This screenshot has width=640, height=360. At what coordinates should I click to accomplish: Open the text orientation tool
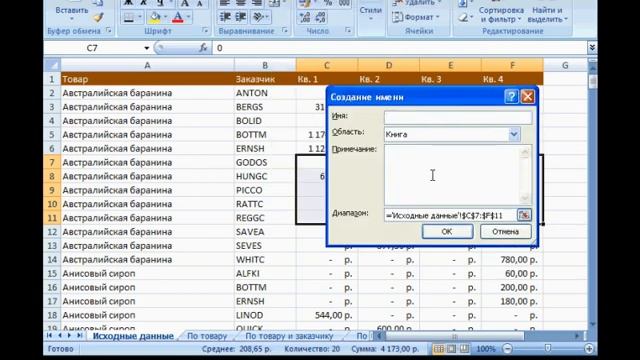click(258, 17)
